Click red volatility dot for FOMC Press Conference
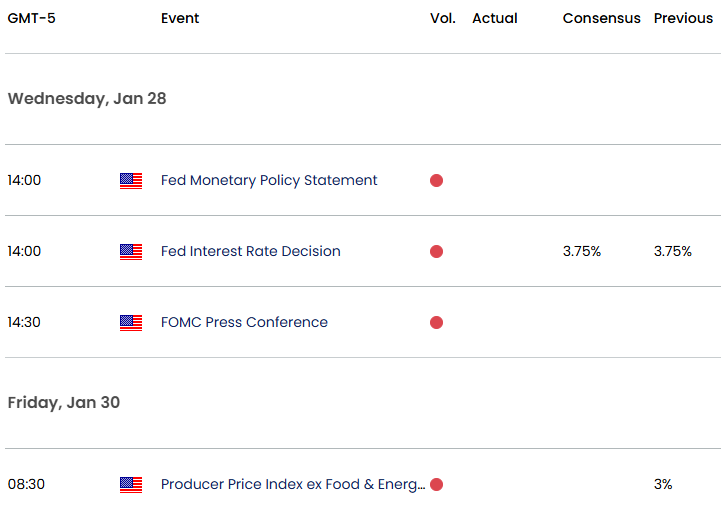The image size is (721, 514). pos(436,323)
